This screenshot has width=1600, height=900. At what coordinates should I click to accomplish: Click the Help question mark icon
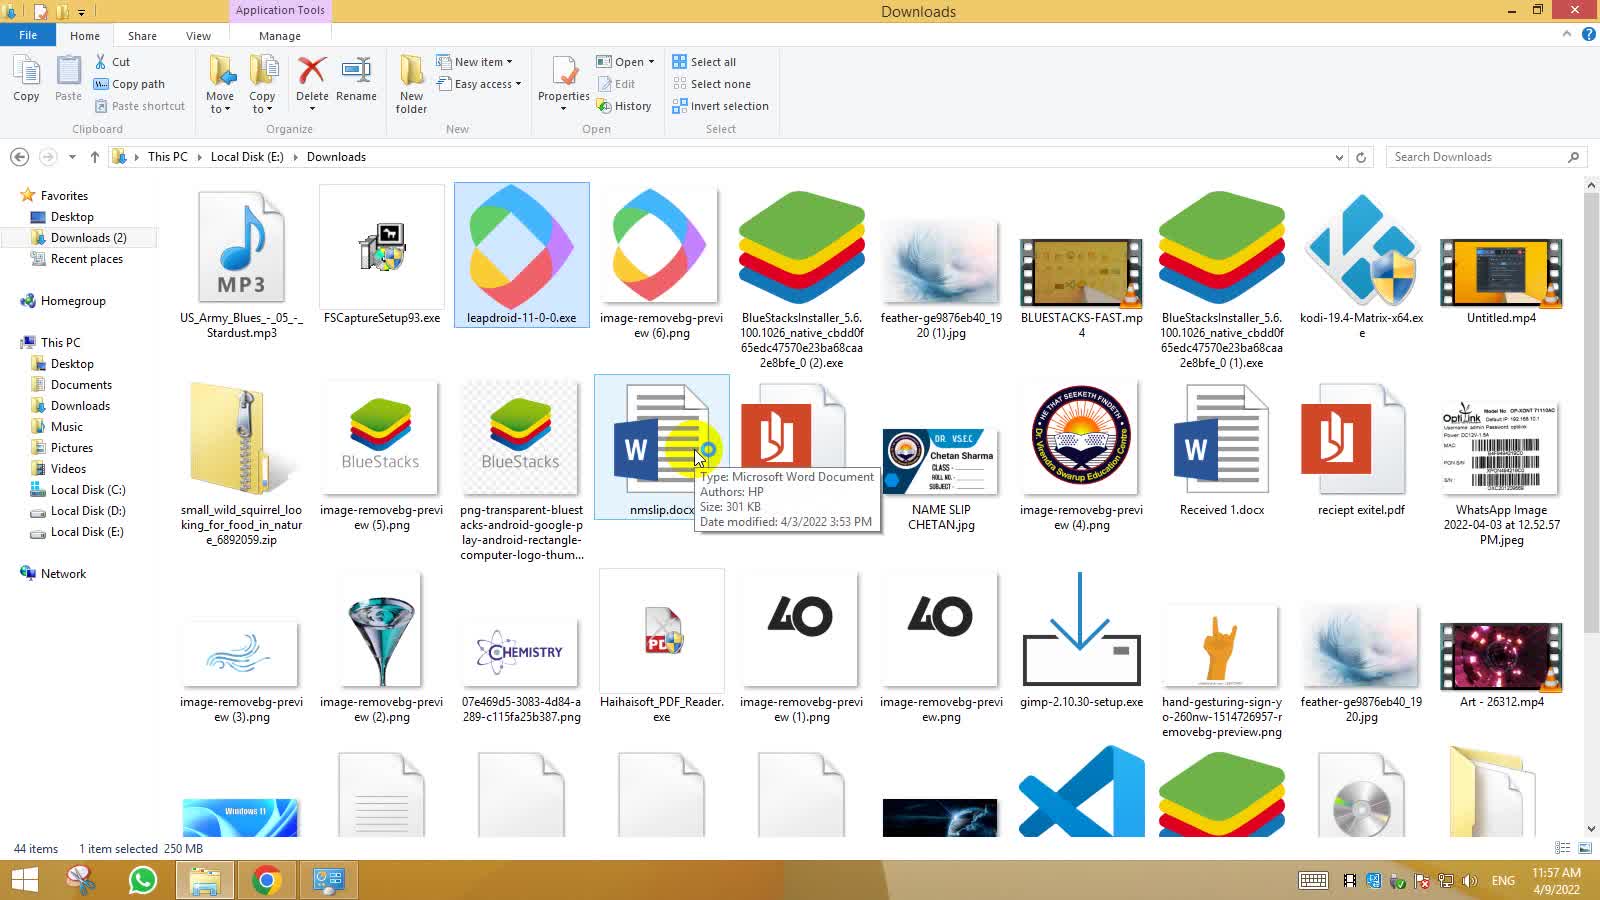tap(1588, 34)
